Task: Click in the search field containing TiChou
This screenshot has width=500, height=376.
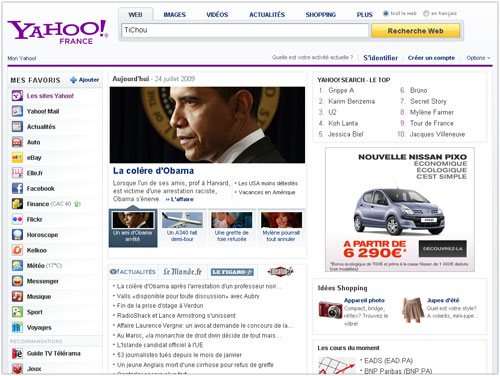Action: point(245,30)
